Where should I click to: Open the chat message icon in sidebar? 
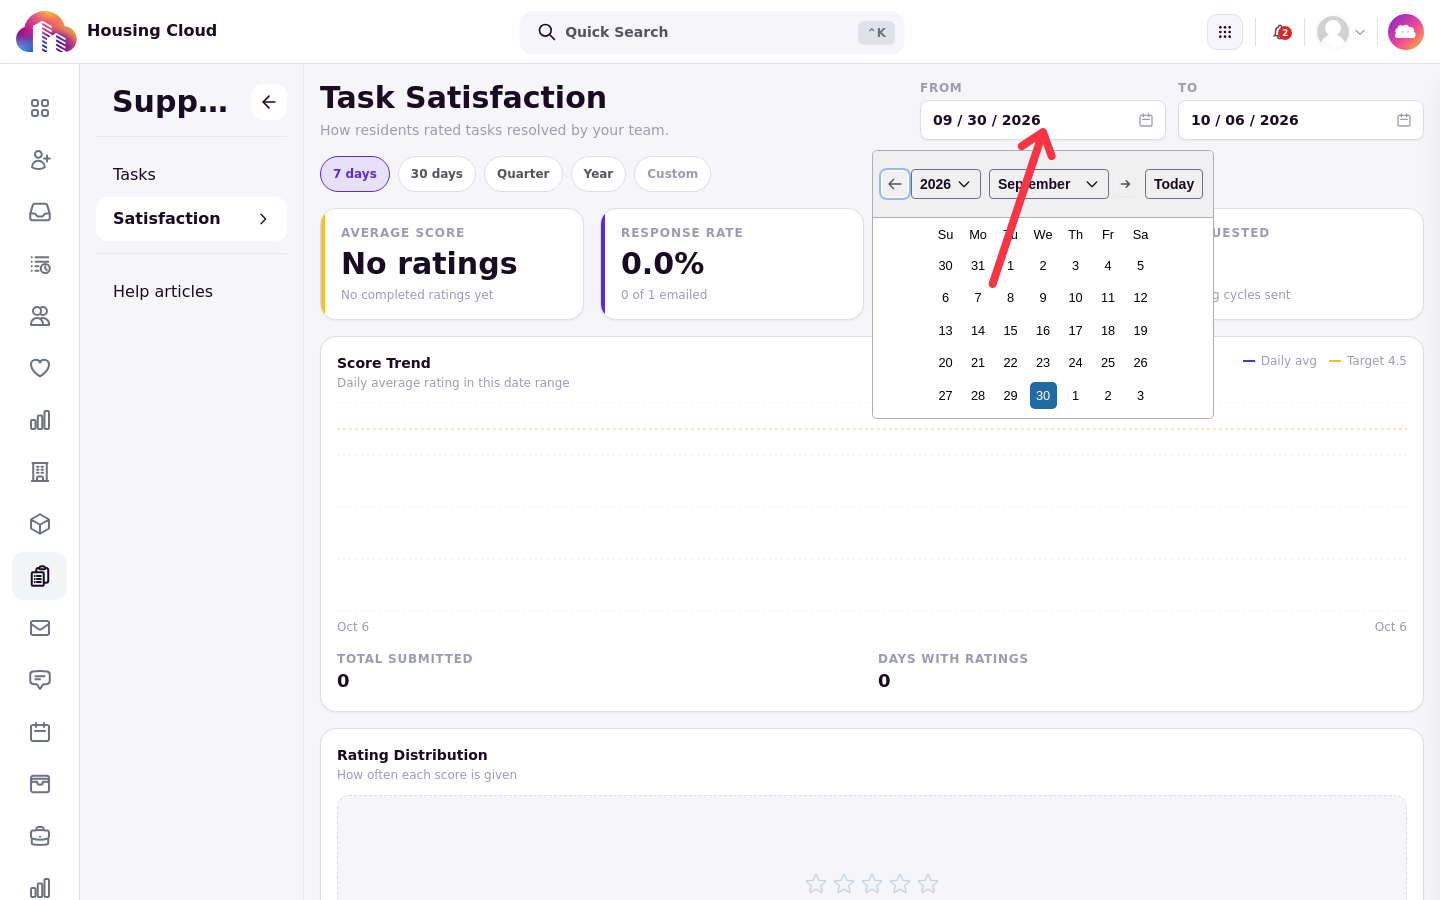pos(40,680)
